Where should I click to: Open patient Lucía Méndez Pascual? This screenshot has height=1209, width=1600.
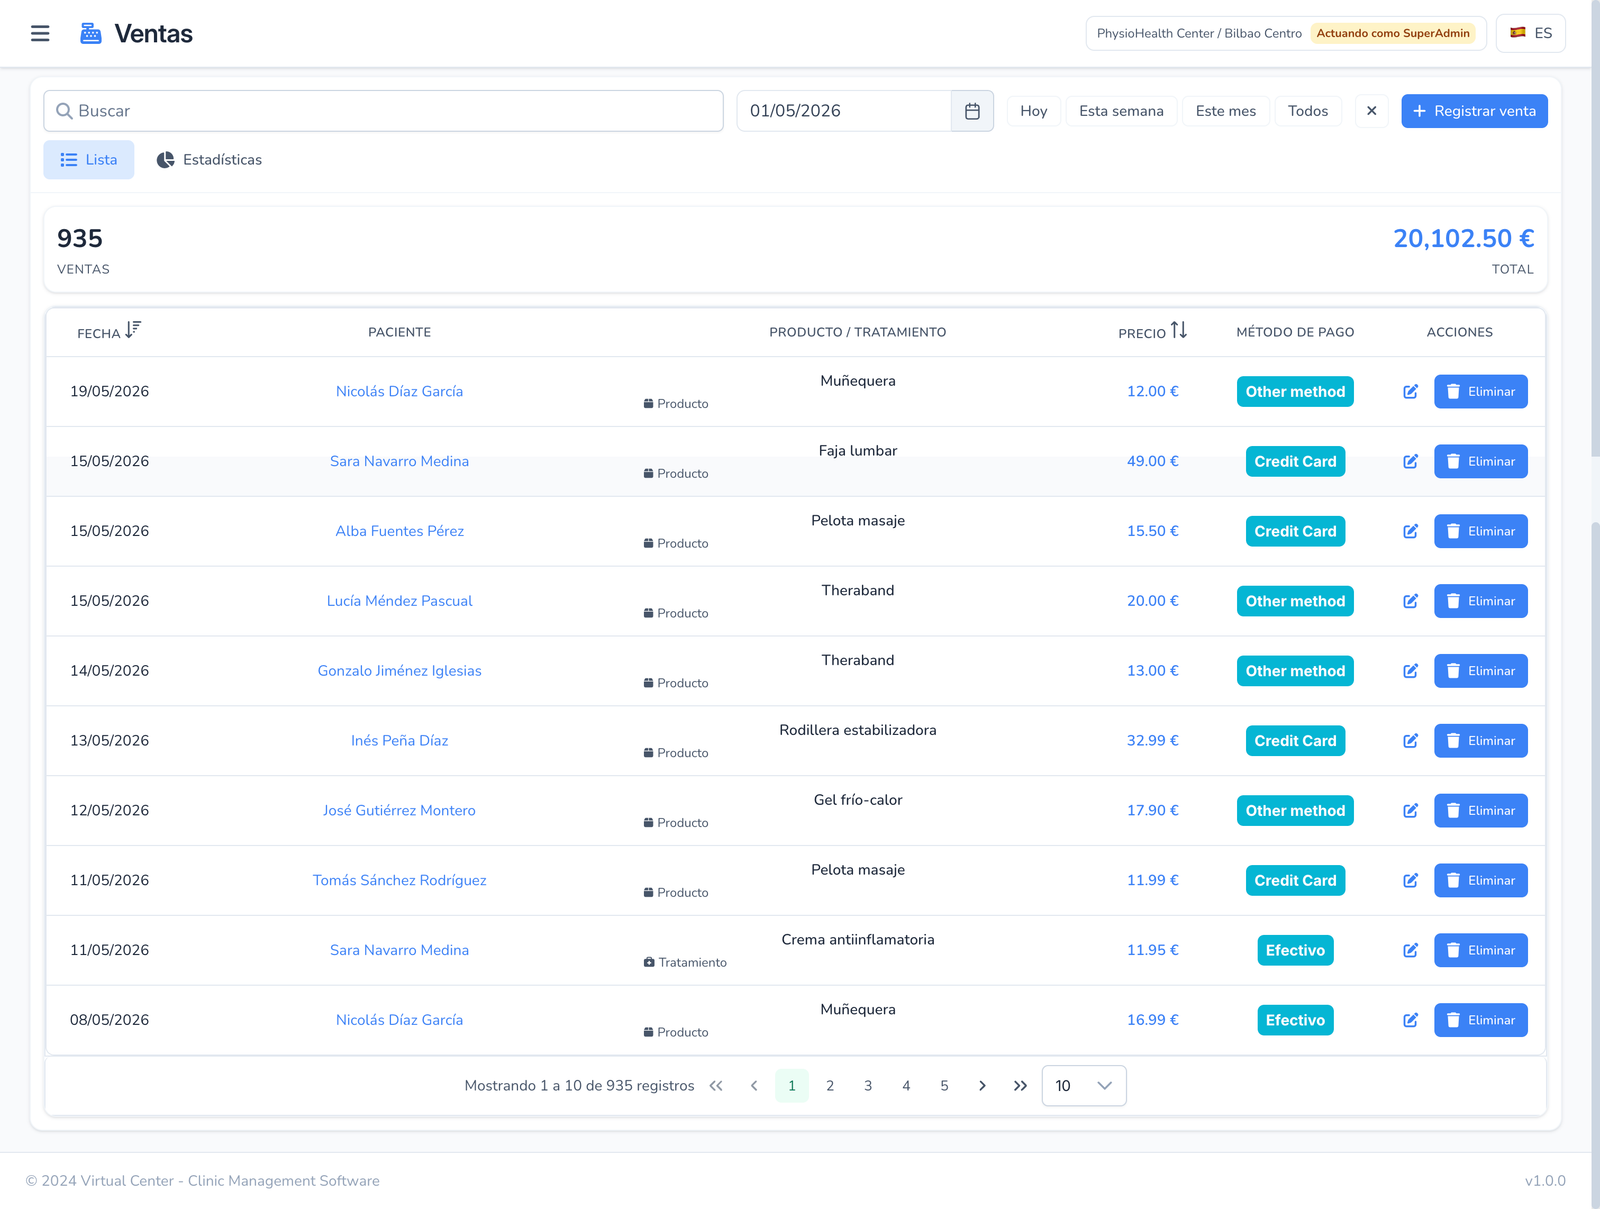tap(399, 602)
